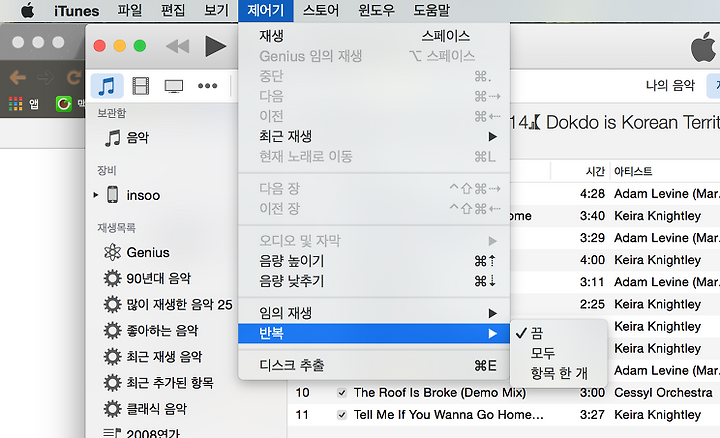Expand the 임의 재생 submenu
This screenshot has height=438, width=720.
pyautogui.click(x=374, y=313)
